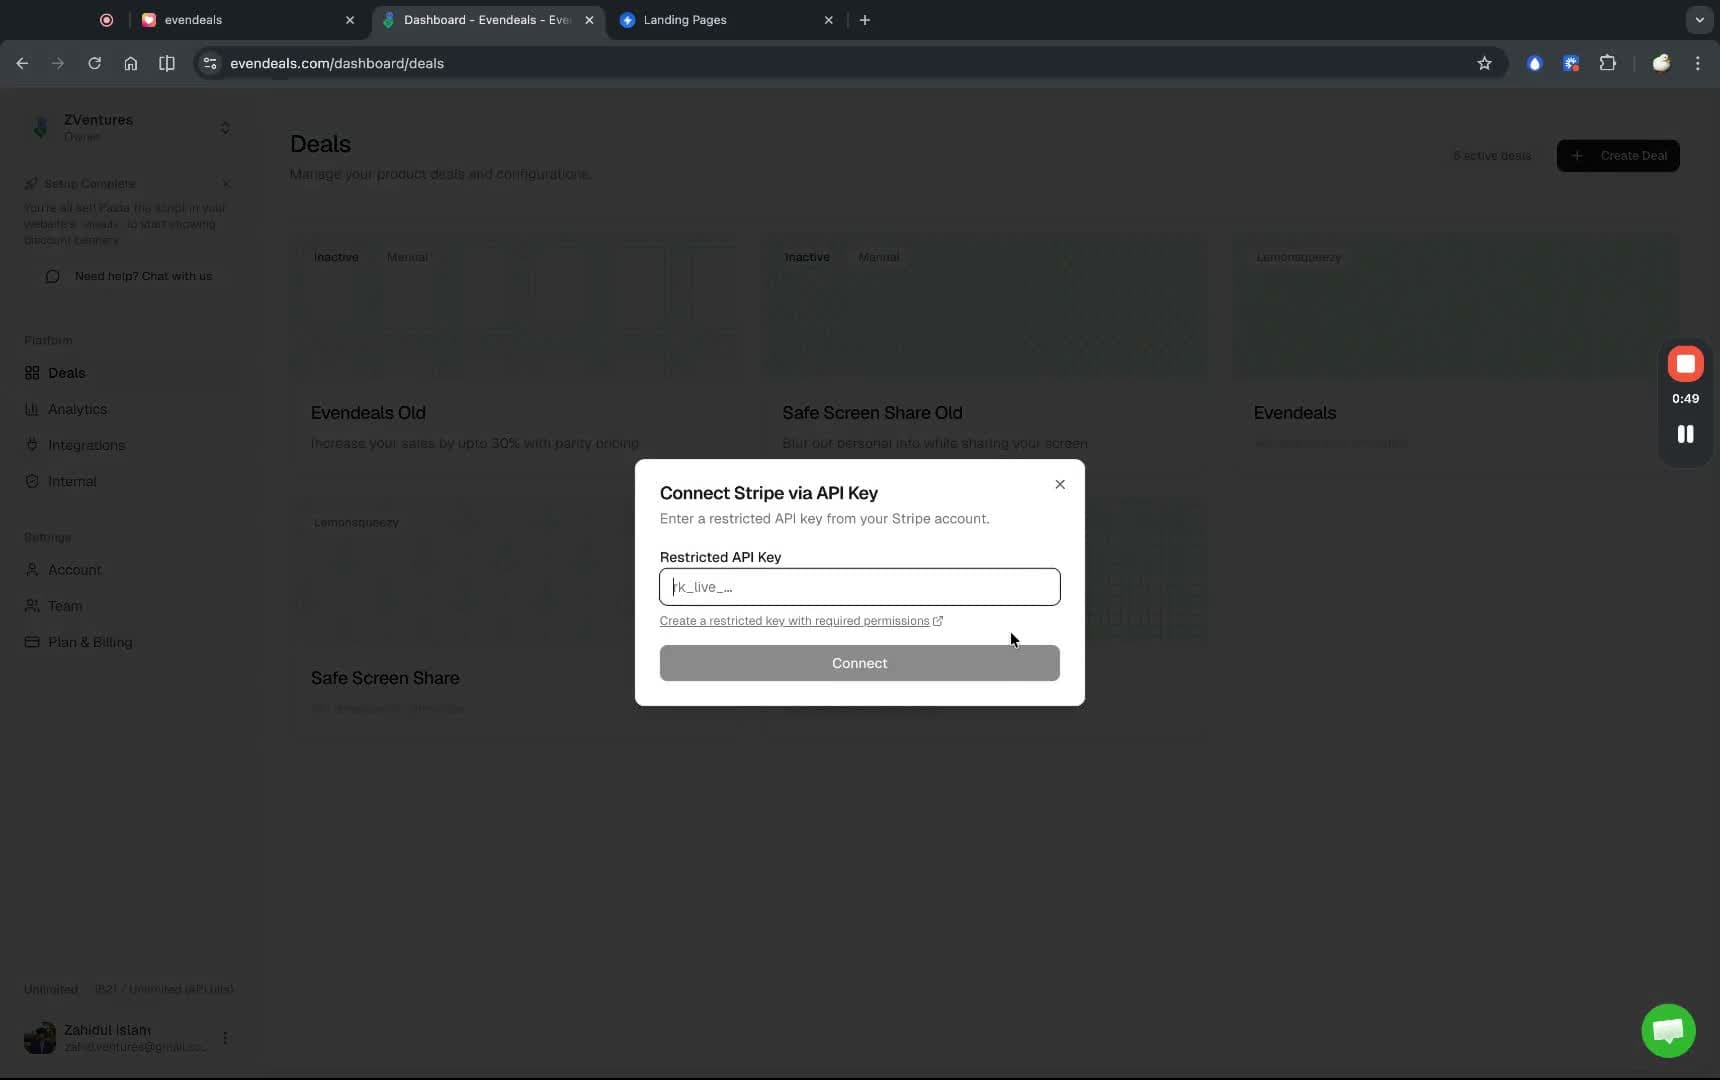Open the Team settings page
1720x1080 pixels.
pyautogui.click(x=64, y=606)
